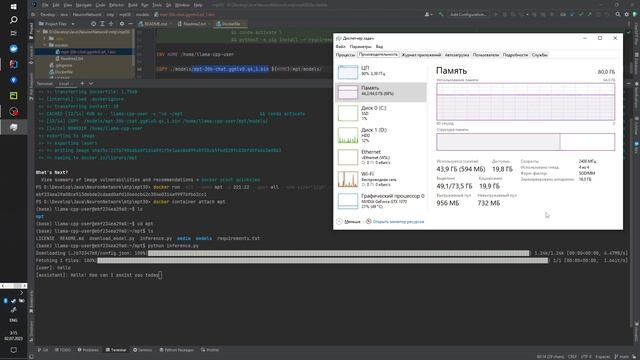Switch to Службы tab in Task Manager
Viewport: 640px width, 360px height.
[540, 55]
